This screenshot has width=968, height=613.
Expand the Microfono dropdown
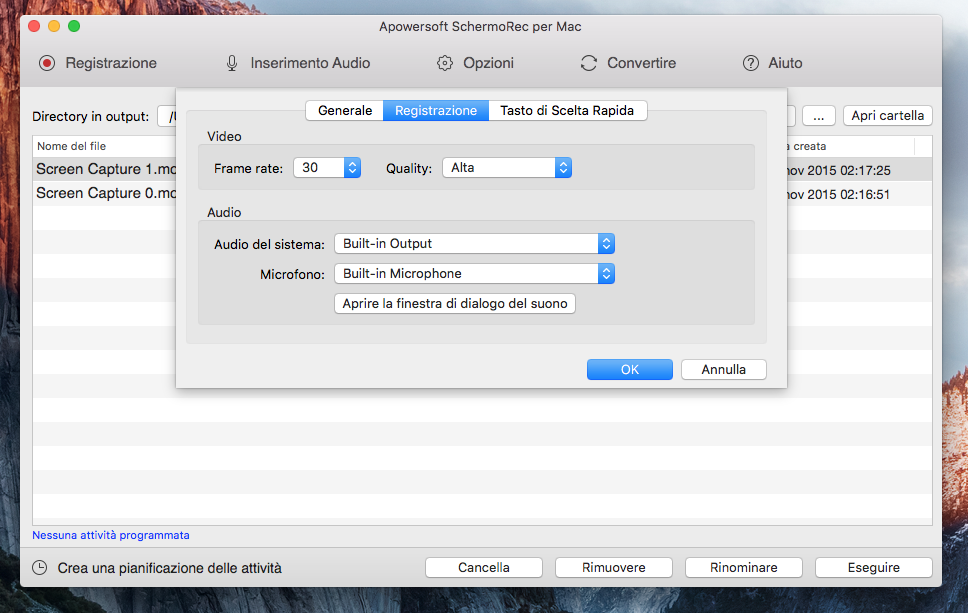[474, 273]
